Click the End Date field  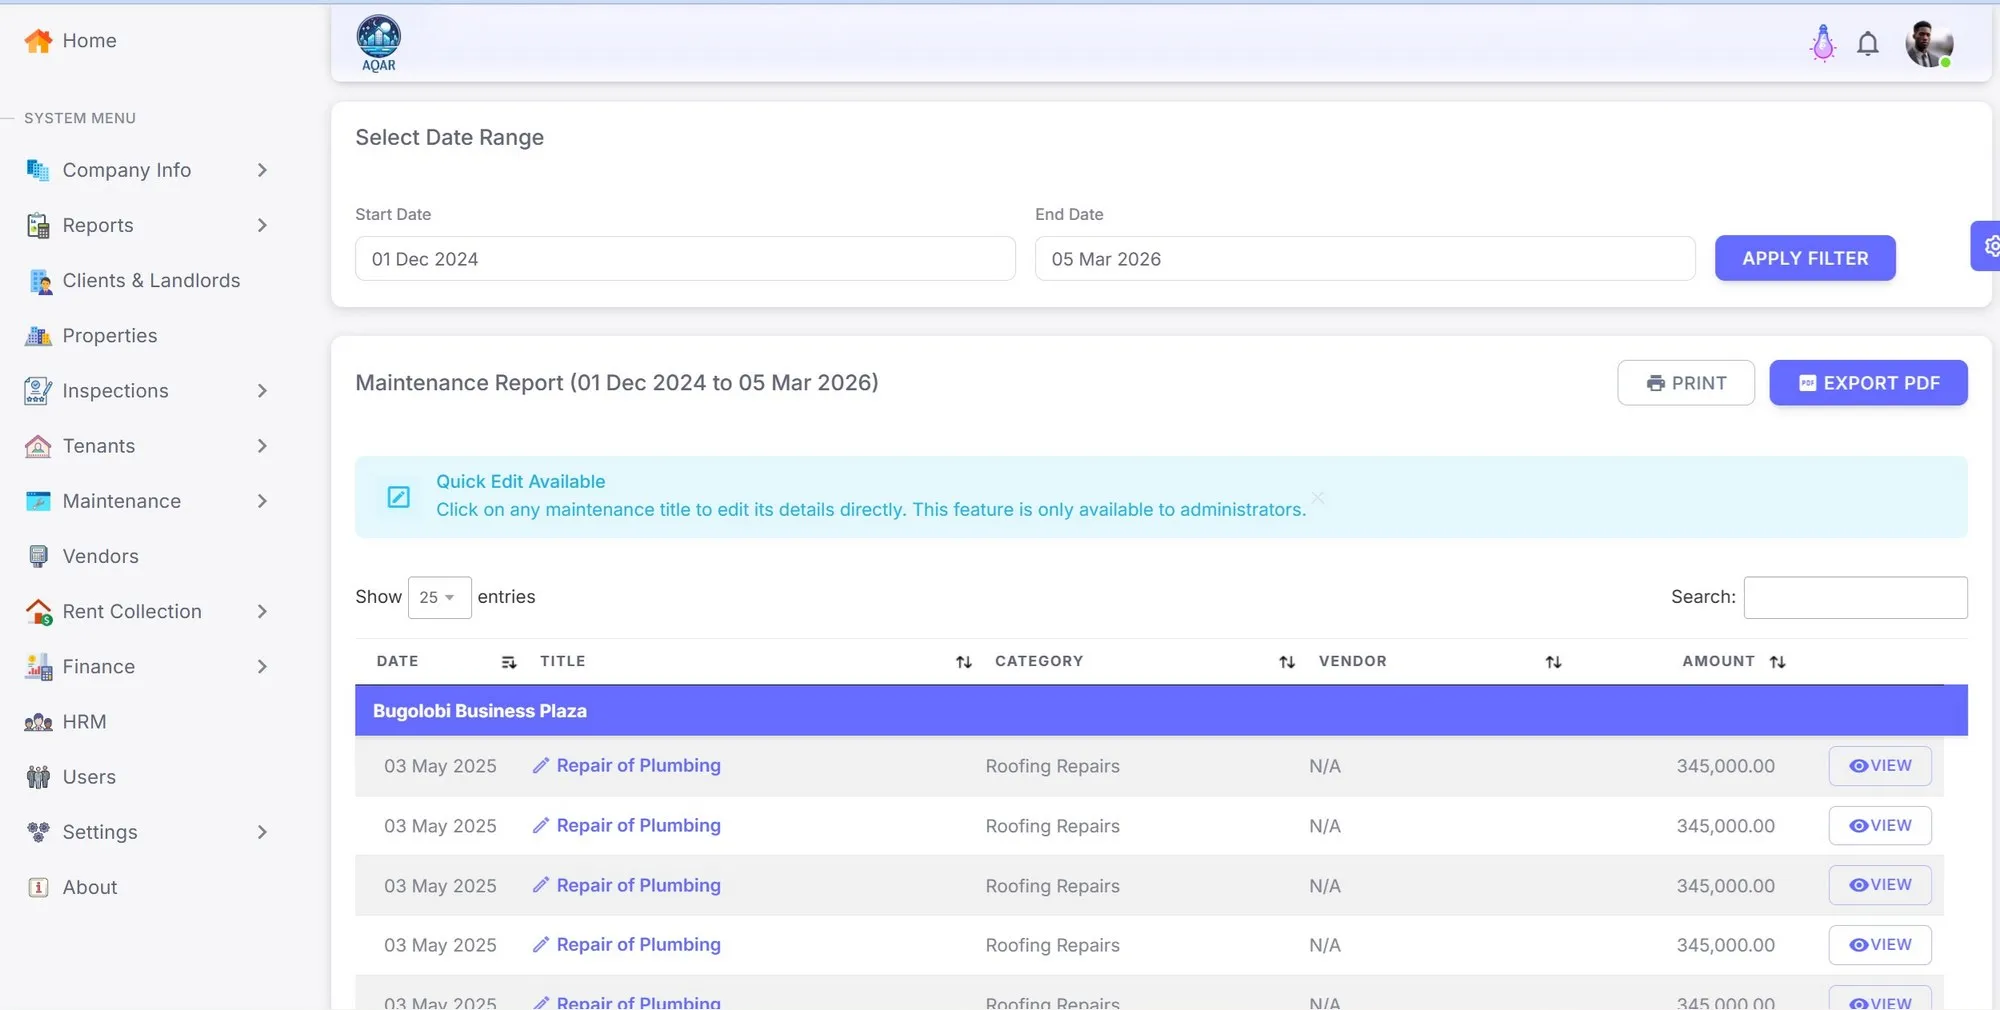pyautogui.click(x=1365, y=259)
